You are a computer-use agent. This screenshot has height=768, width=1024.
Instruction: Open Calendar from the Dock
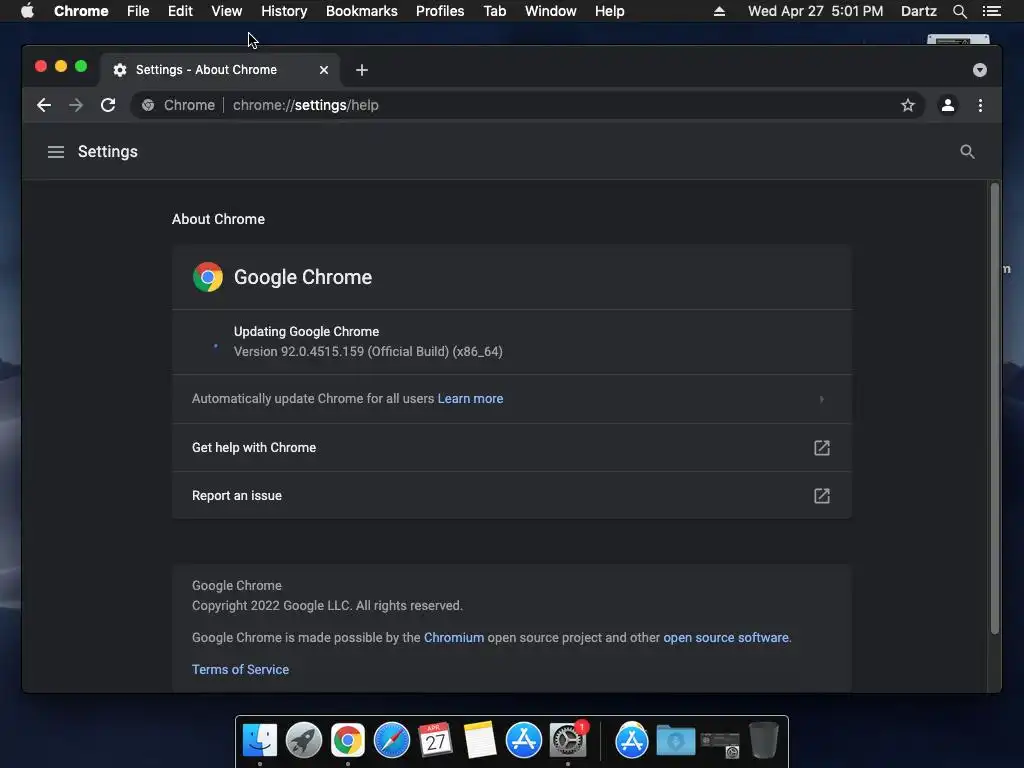click(436, 741)
